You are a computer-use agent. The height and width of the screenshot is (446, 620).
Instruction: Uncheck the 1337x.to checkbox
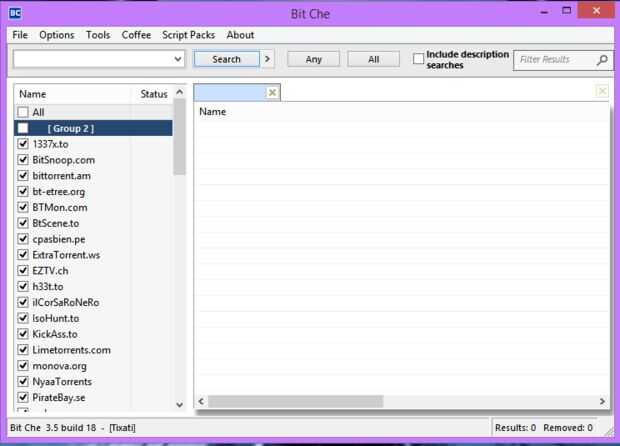(x=23, y=144)
